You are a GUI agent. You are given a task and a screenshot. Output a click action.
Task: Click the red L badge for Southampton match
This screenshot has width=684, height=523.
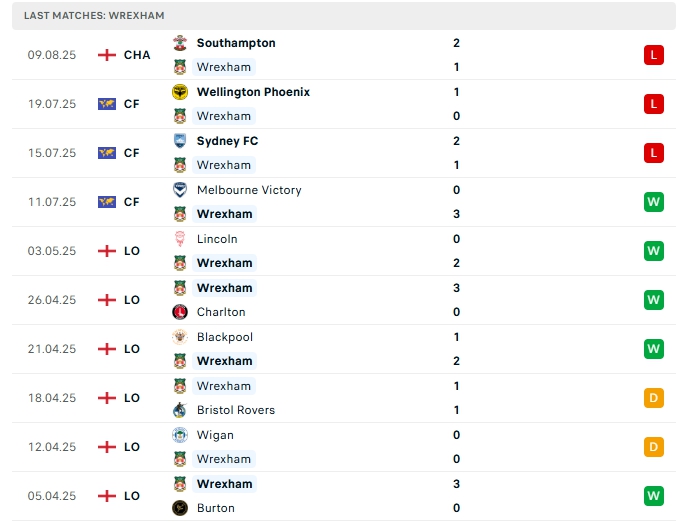(x=654, y=55)
